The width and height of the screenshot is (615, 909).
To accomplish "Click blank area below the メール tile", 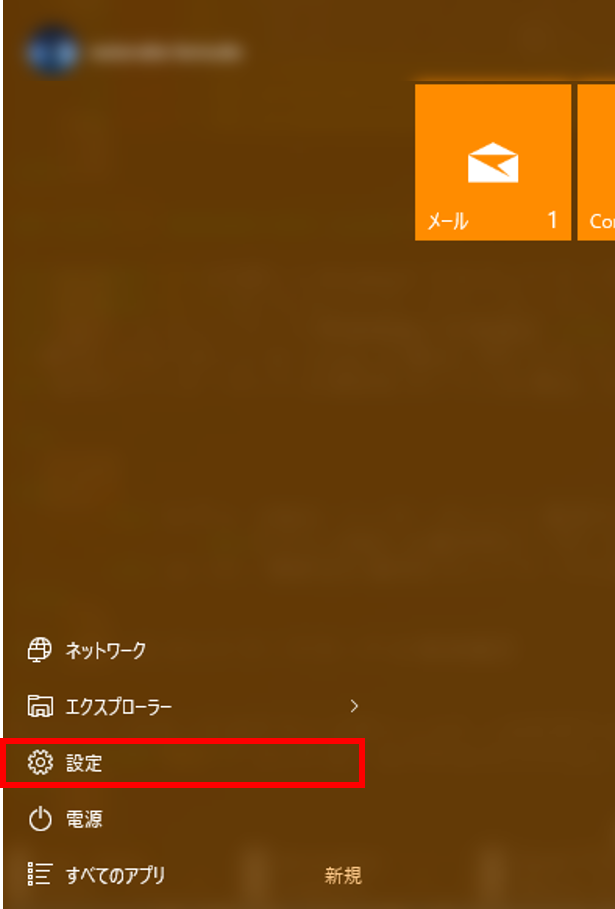I will point(493,406).
